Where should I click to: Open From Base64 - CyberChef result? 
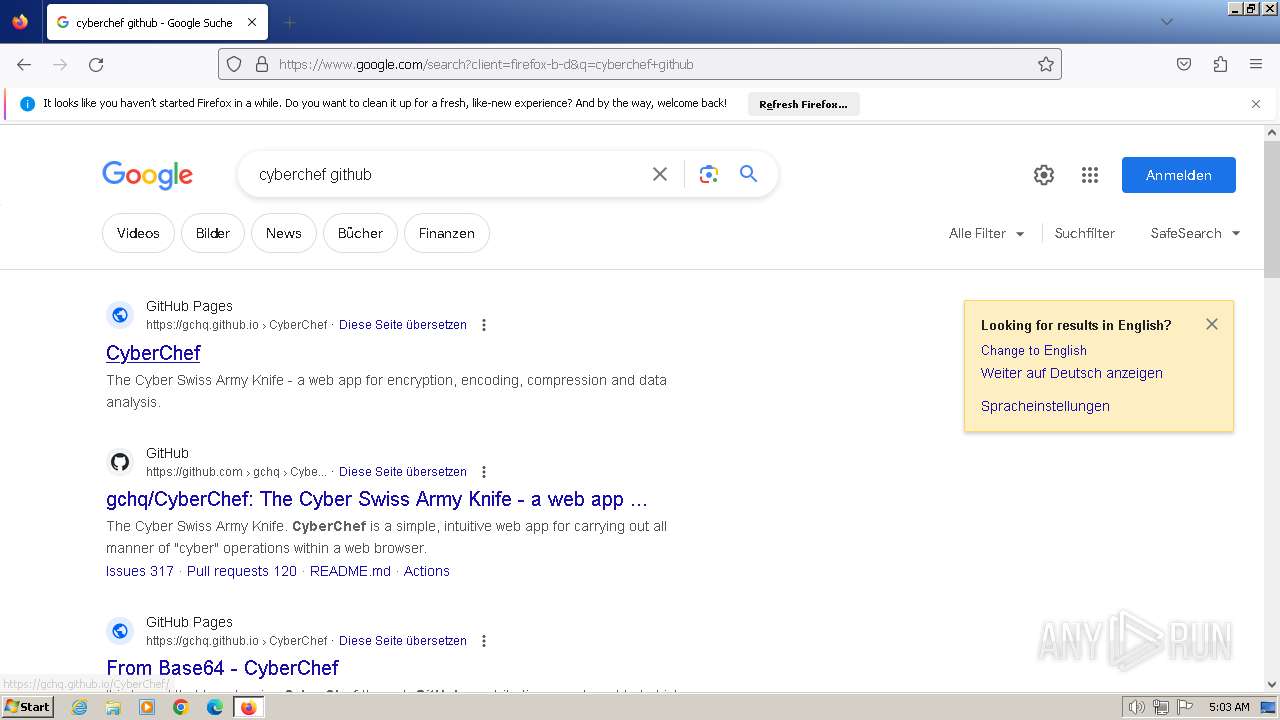222,668
